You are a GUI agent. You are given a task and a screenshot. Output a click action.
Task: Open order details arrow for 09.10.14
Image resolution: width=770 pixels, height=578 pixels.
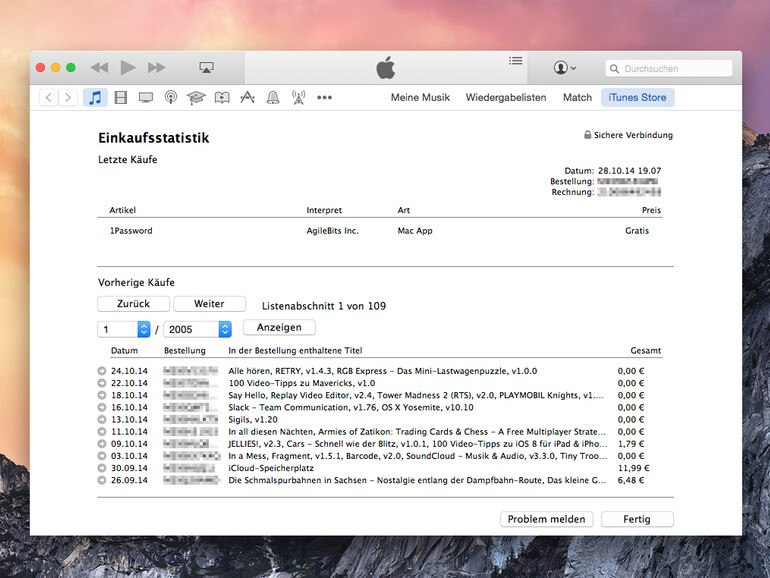pos(102,444)
